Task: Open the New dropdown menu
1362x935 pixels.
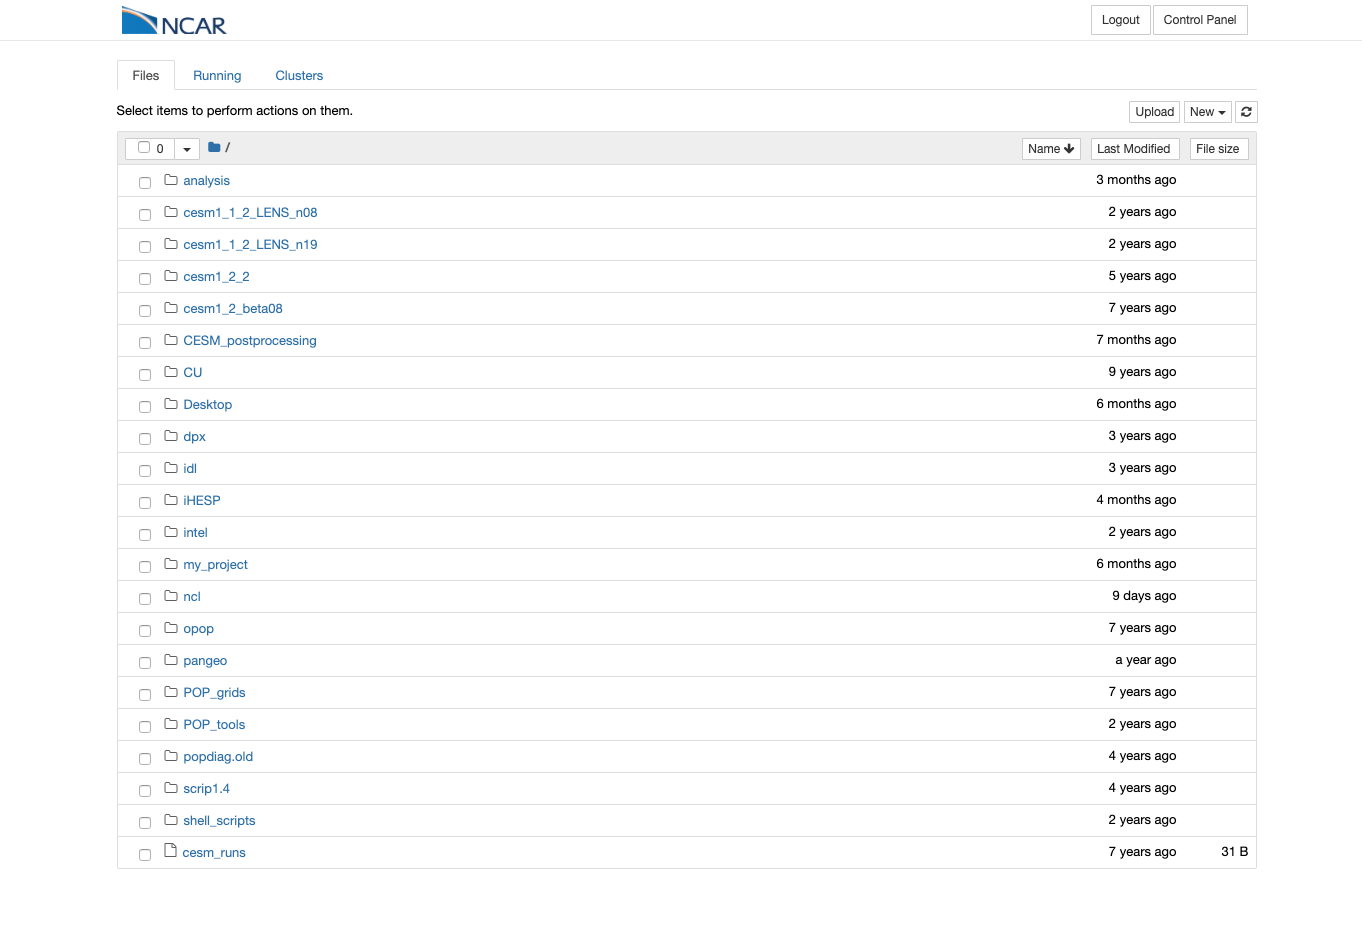Action: (x=1207, y=112)
